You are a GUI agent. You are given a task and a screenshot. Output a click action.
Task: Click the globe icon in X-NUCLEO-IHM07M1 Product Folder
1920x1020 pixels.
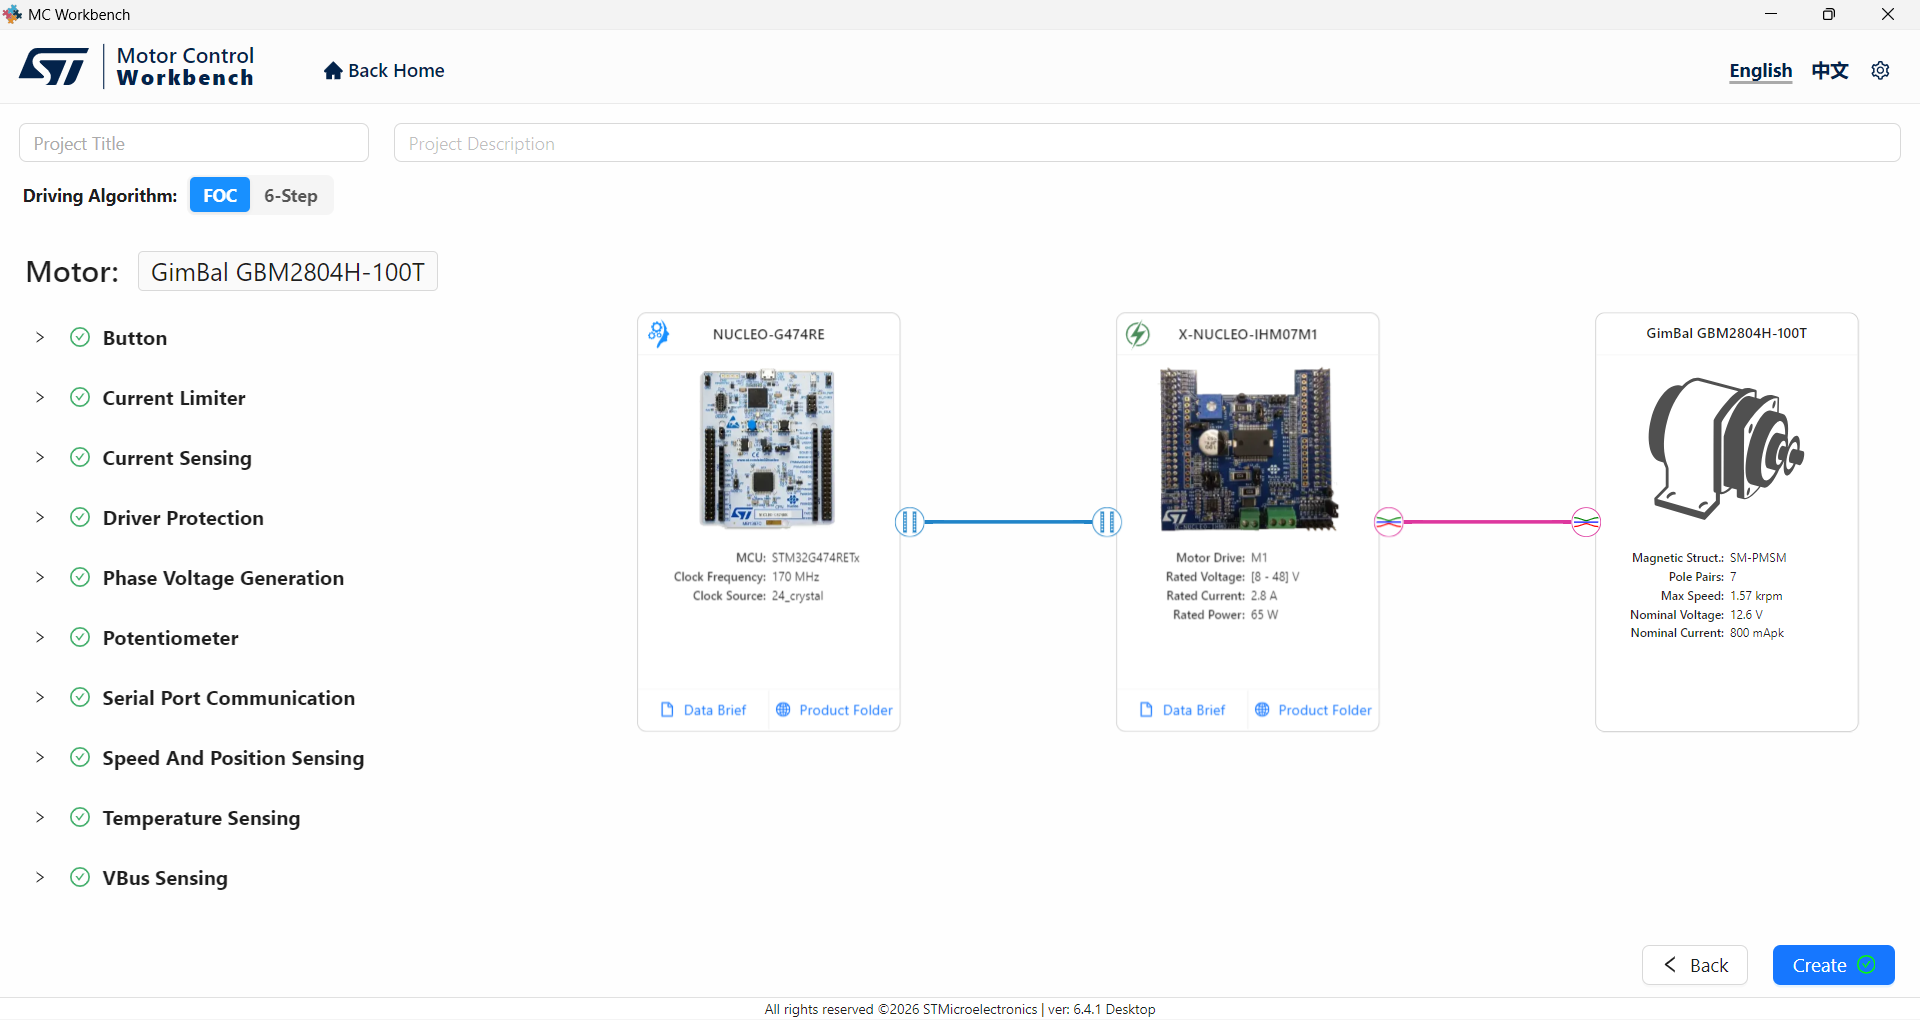pyautogui.click(x=1262, y=710)
